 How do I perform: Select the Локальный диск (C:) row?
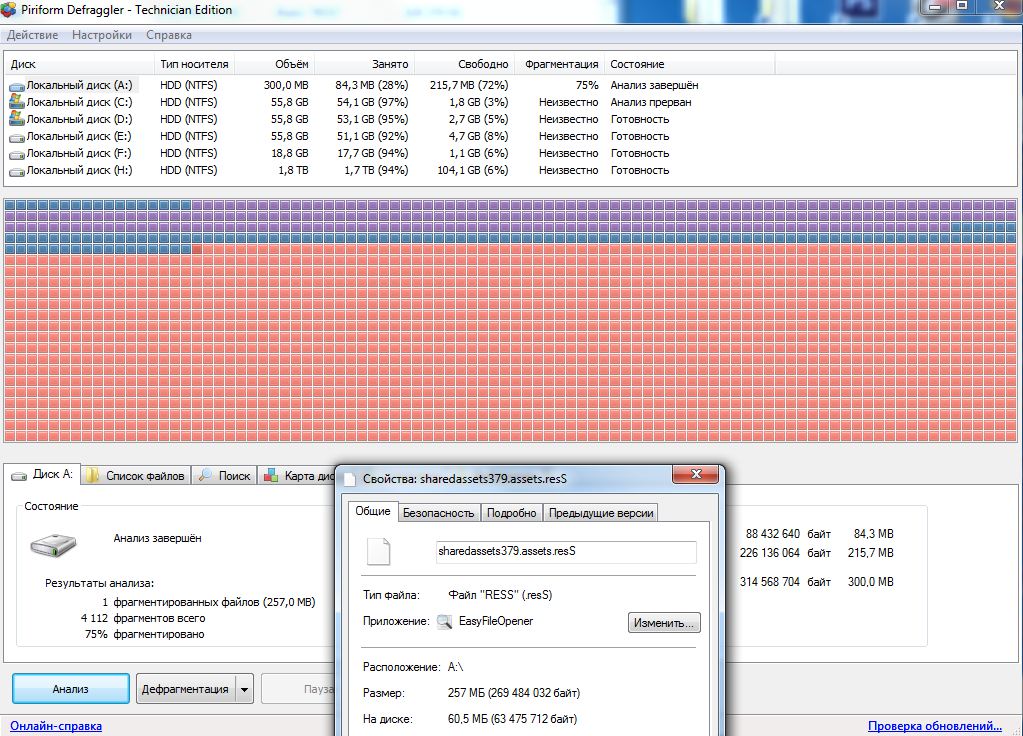391,102
